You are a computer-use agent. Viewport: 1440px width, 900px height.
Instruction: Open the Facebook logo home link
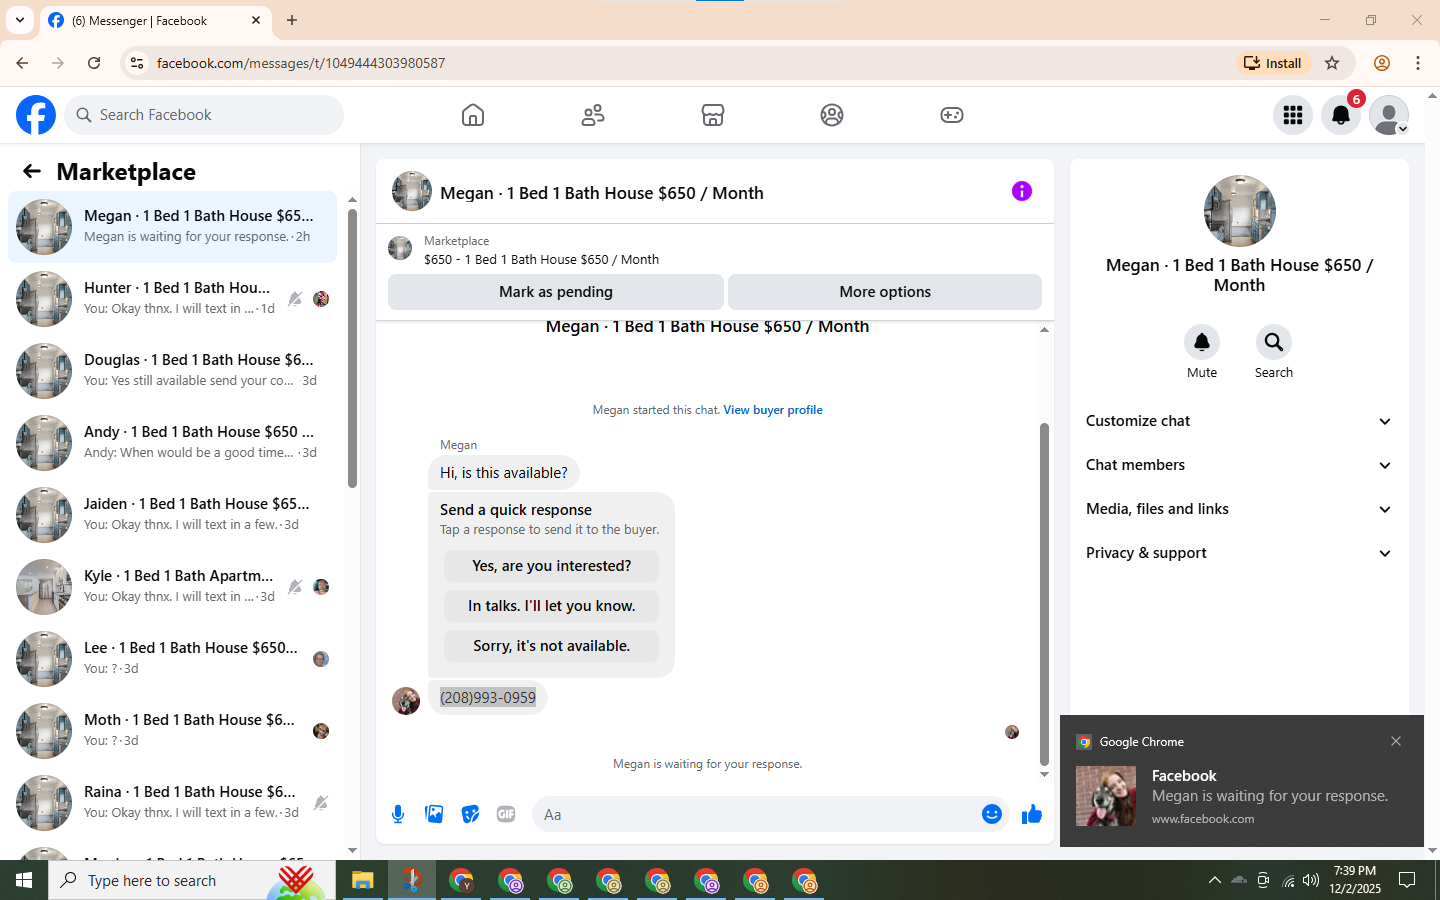pyautogui.click(x=36, y=115)
